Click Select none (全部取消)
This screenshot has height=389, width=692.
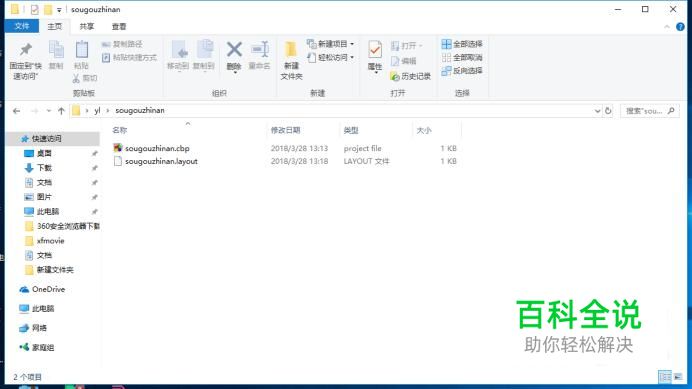(462, 57)
